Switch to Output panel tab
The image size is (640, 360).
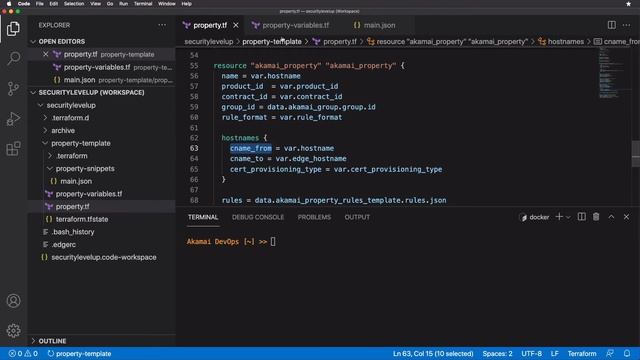(x=357, y=217)
